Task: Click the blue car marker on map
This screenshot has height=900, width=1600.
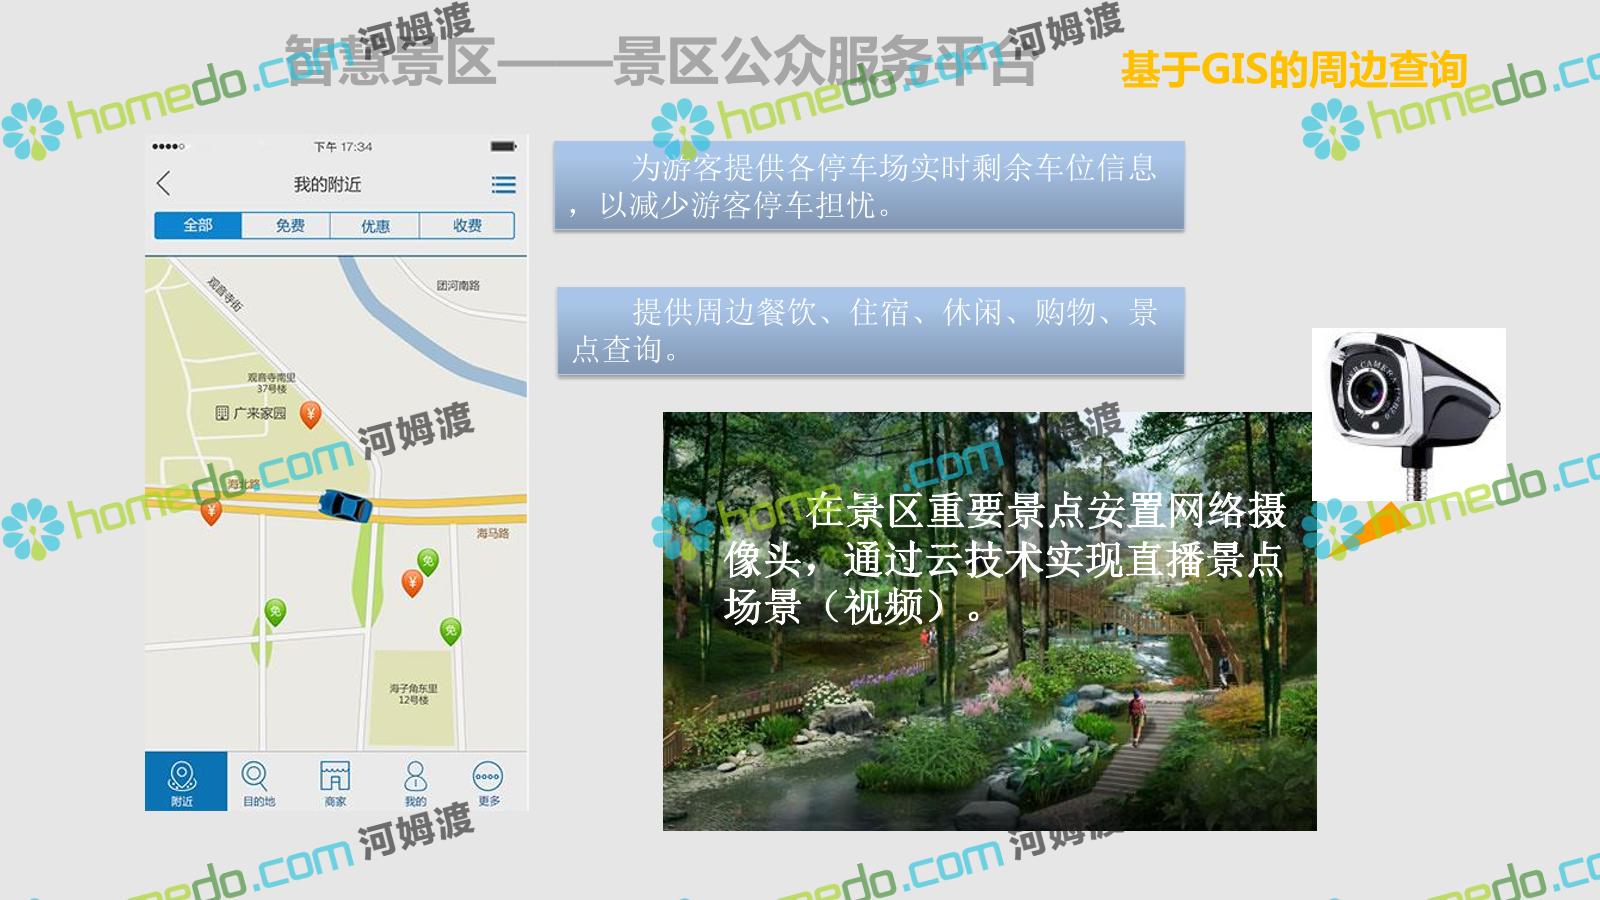Action: coord(345,506)
